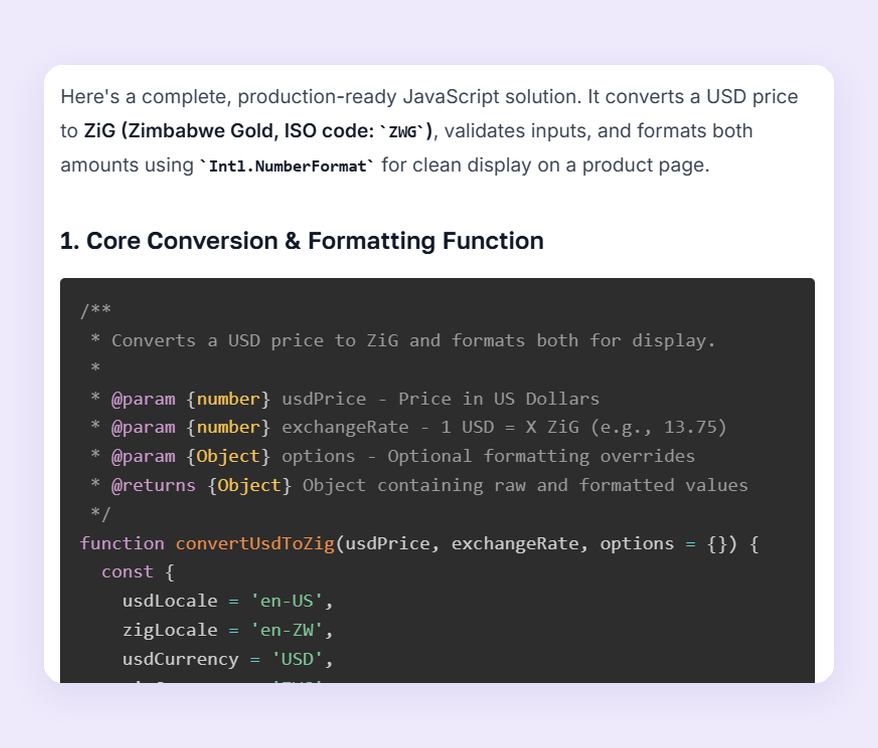Select the inline code "ZWG"

pos(402,132)
